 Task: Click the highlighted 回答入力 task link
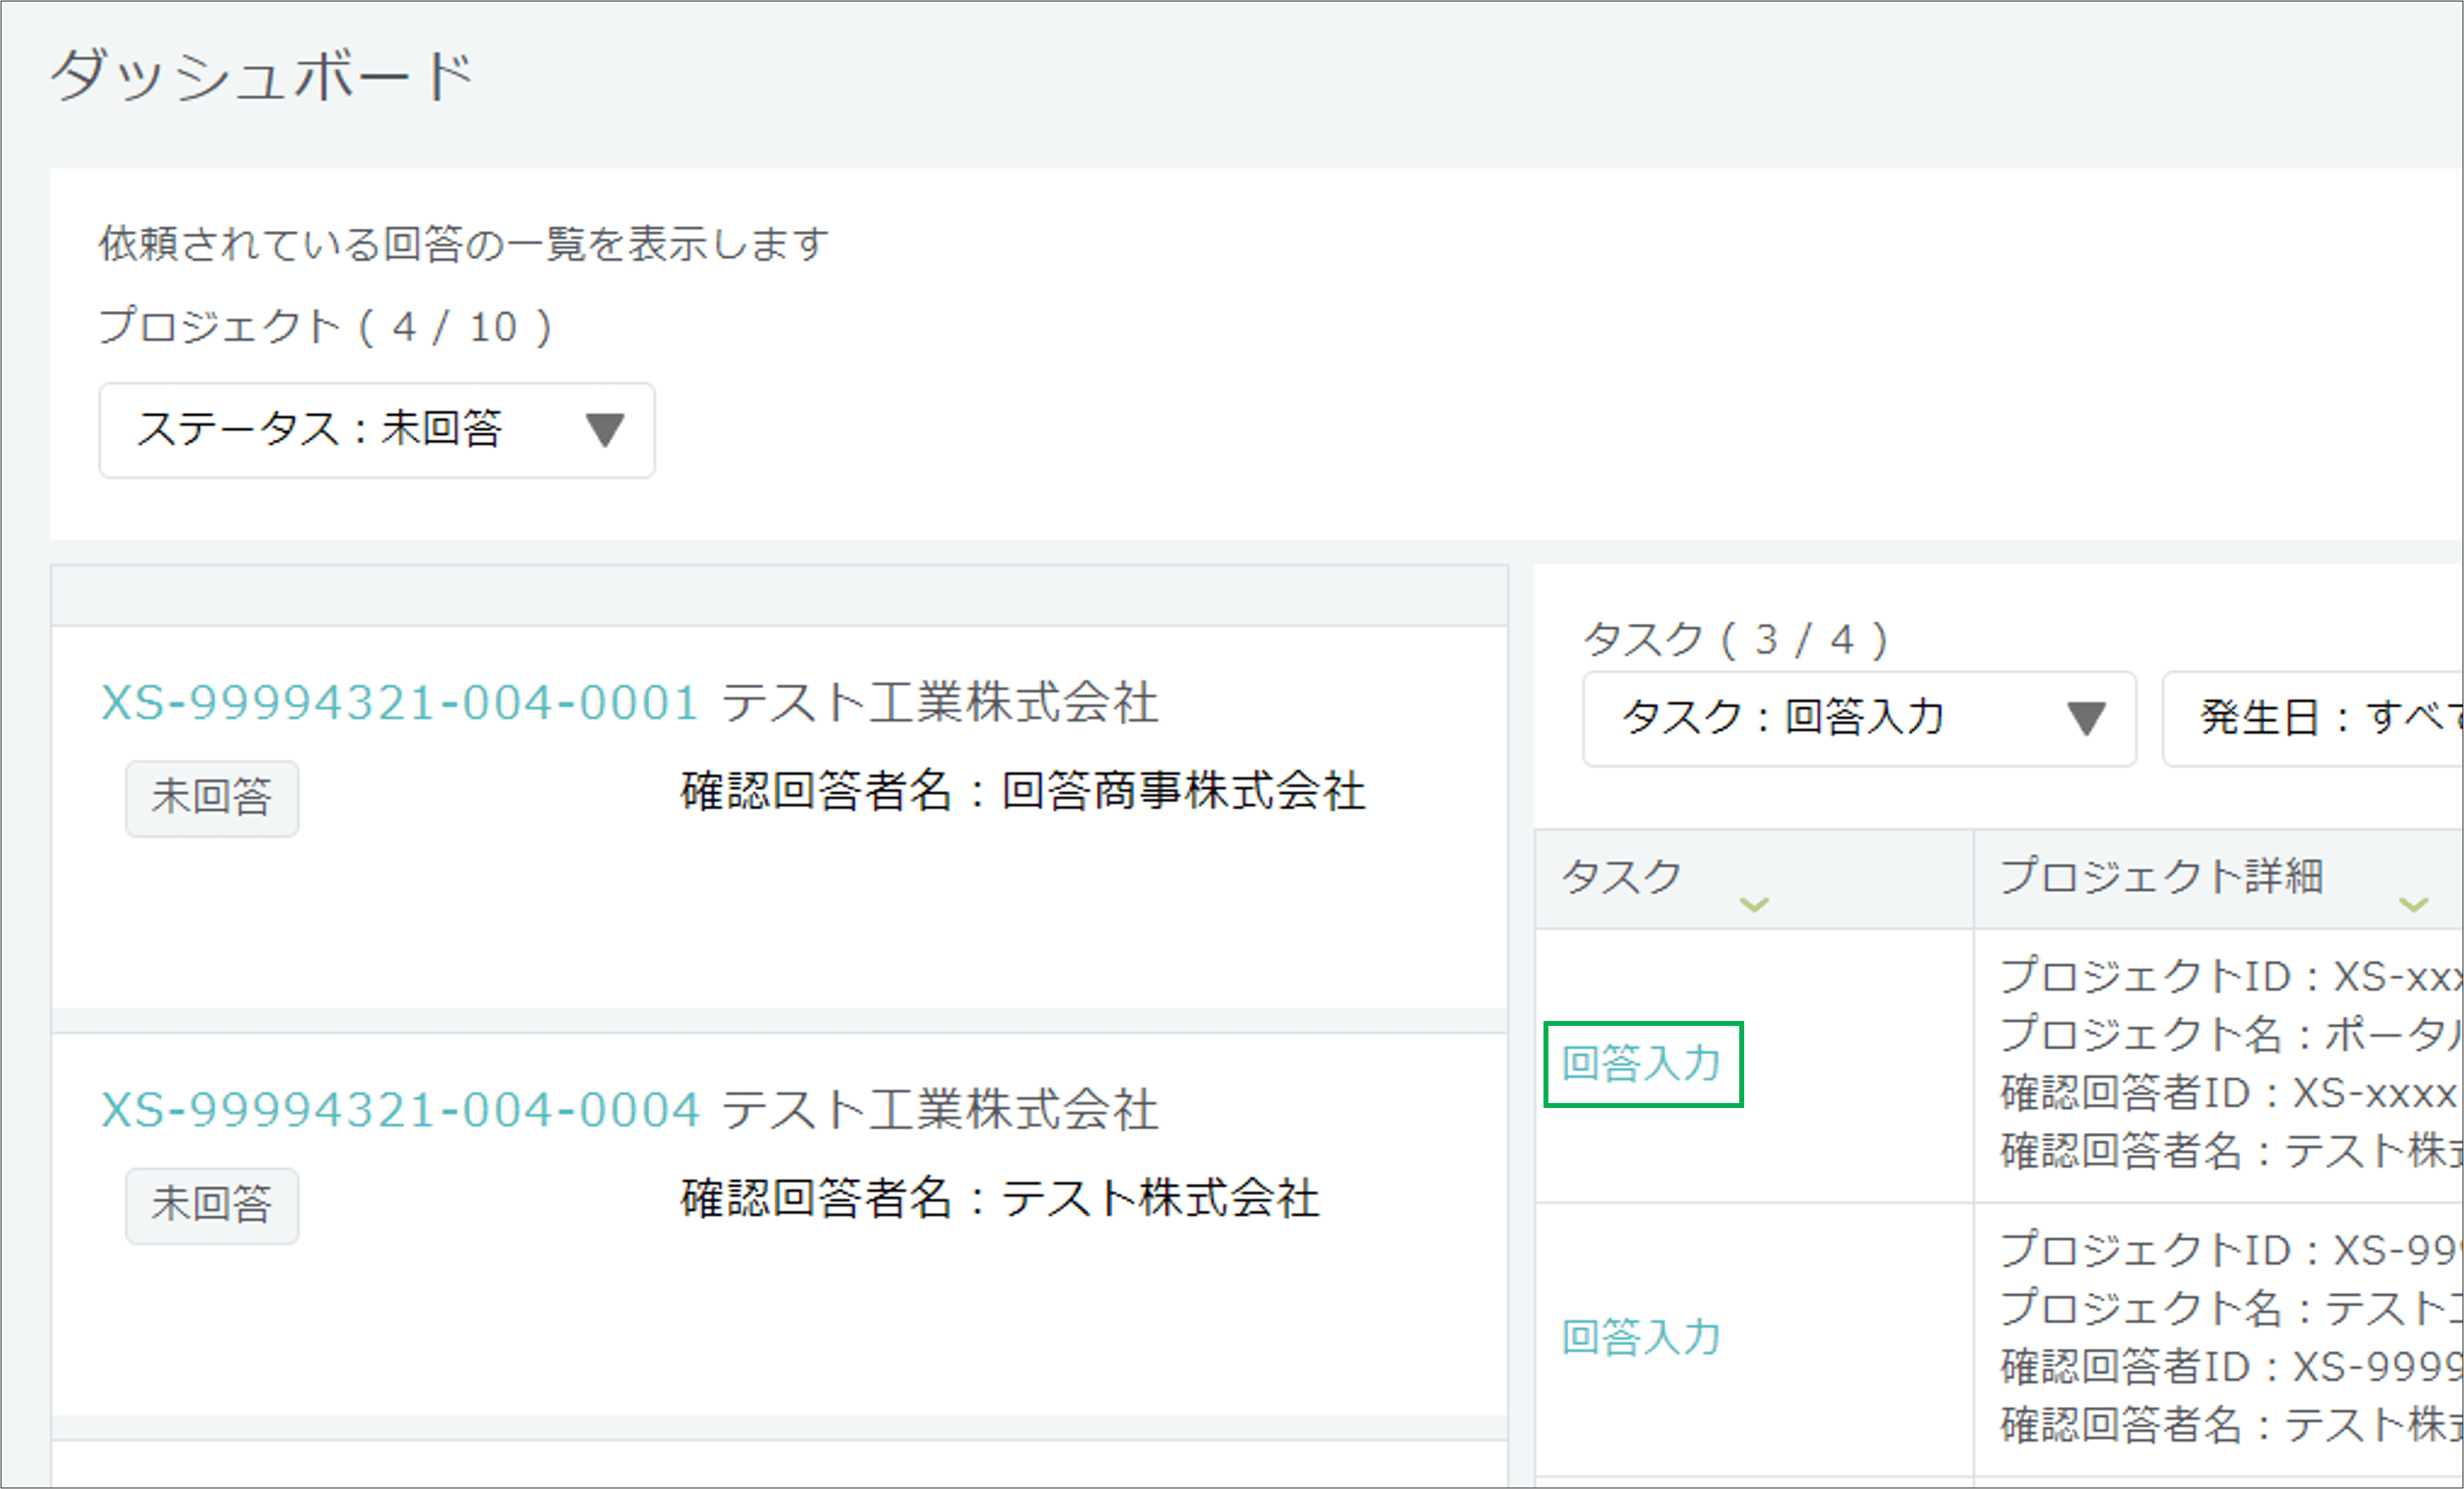pos(1642,1064)
